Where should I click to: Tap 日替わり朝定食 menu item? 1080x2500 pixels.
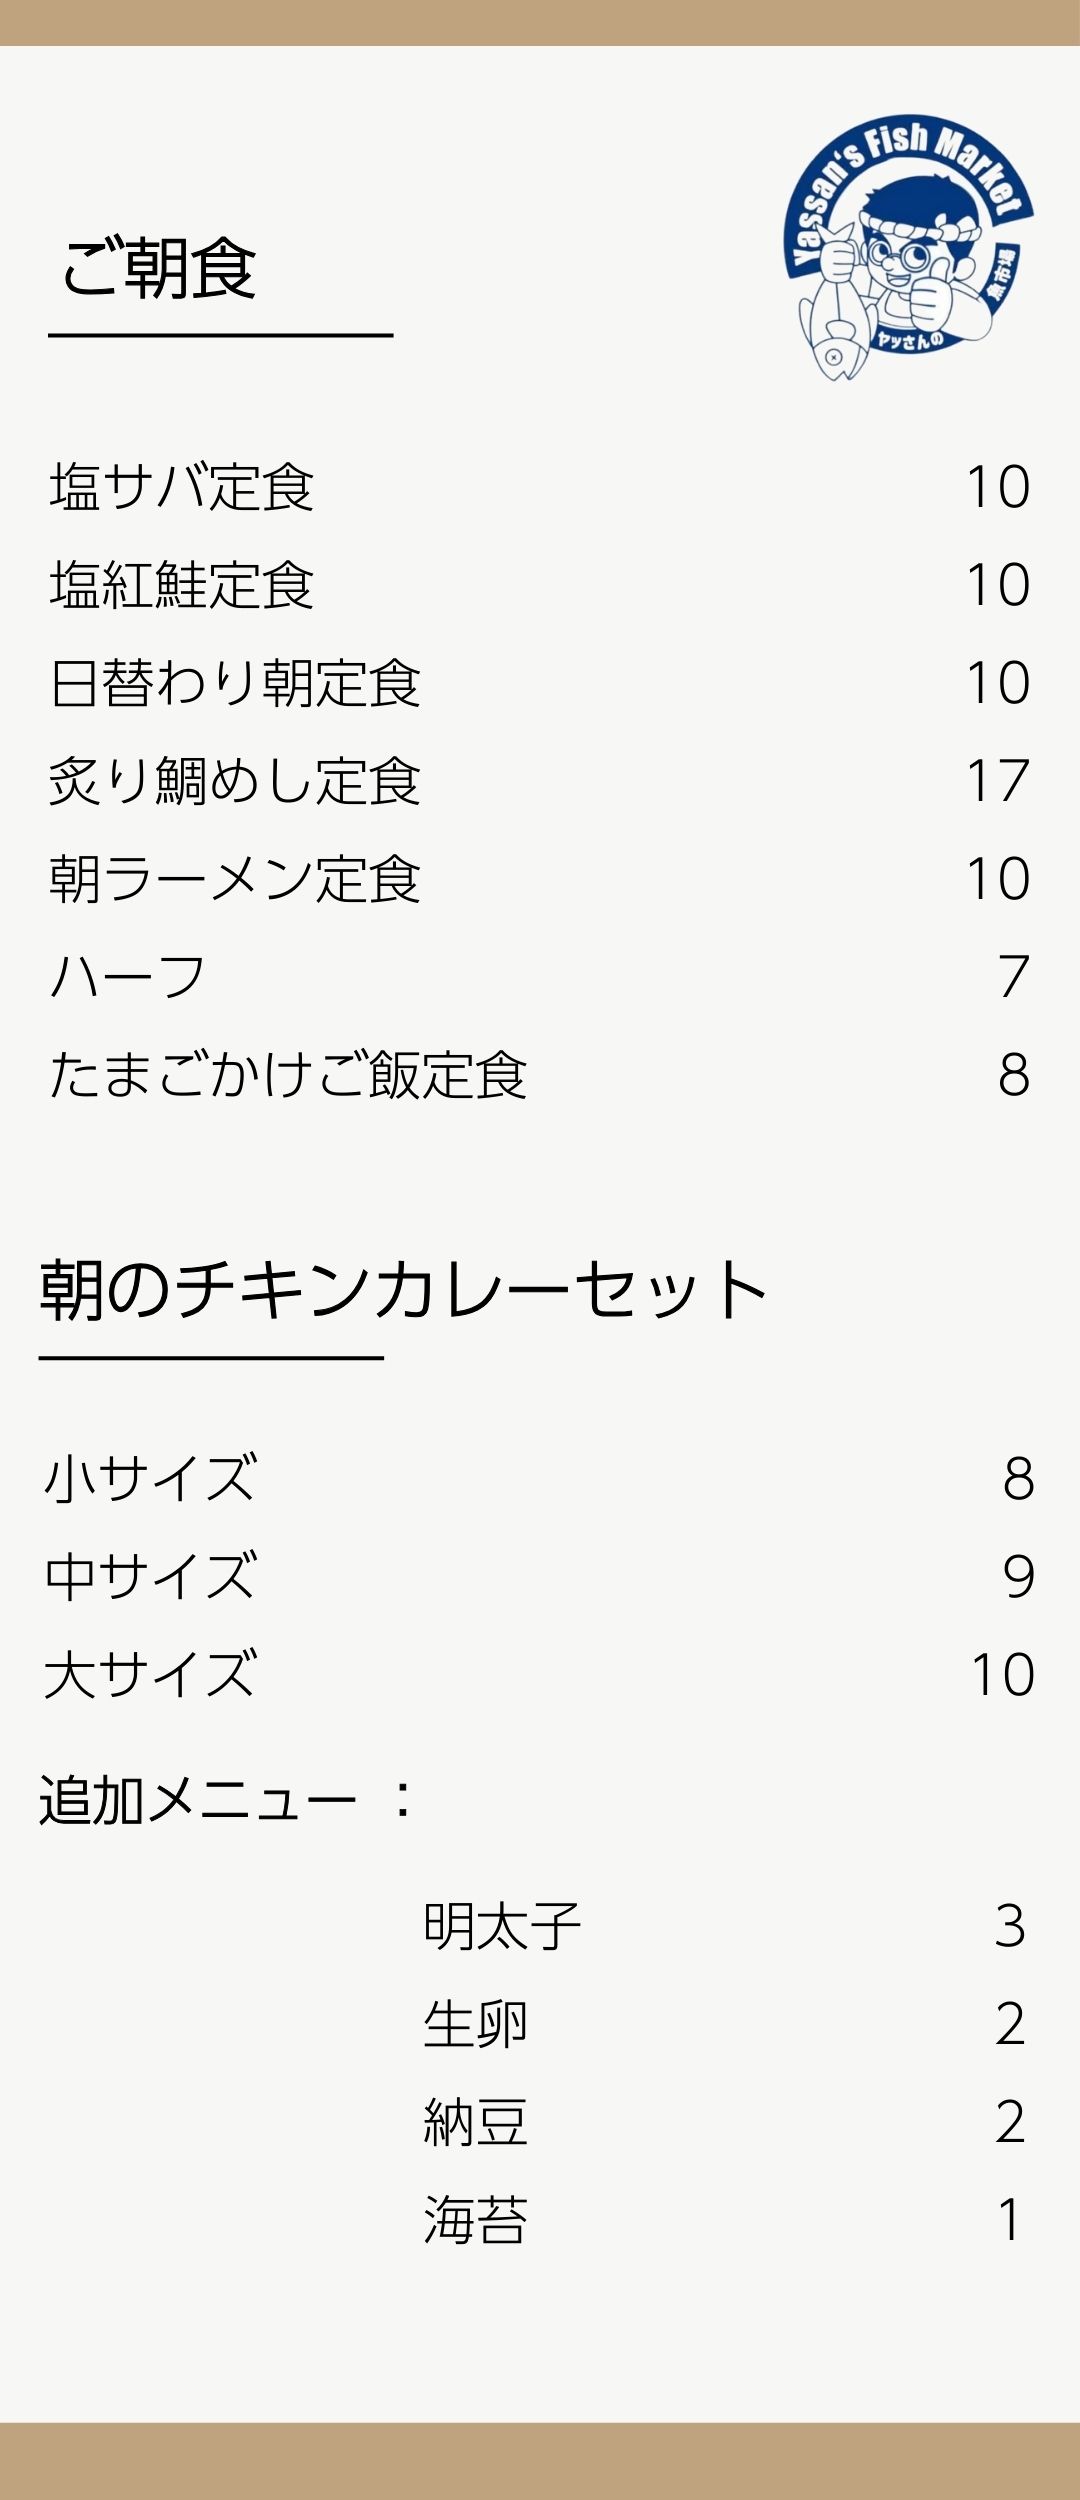coord(235,683)
